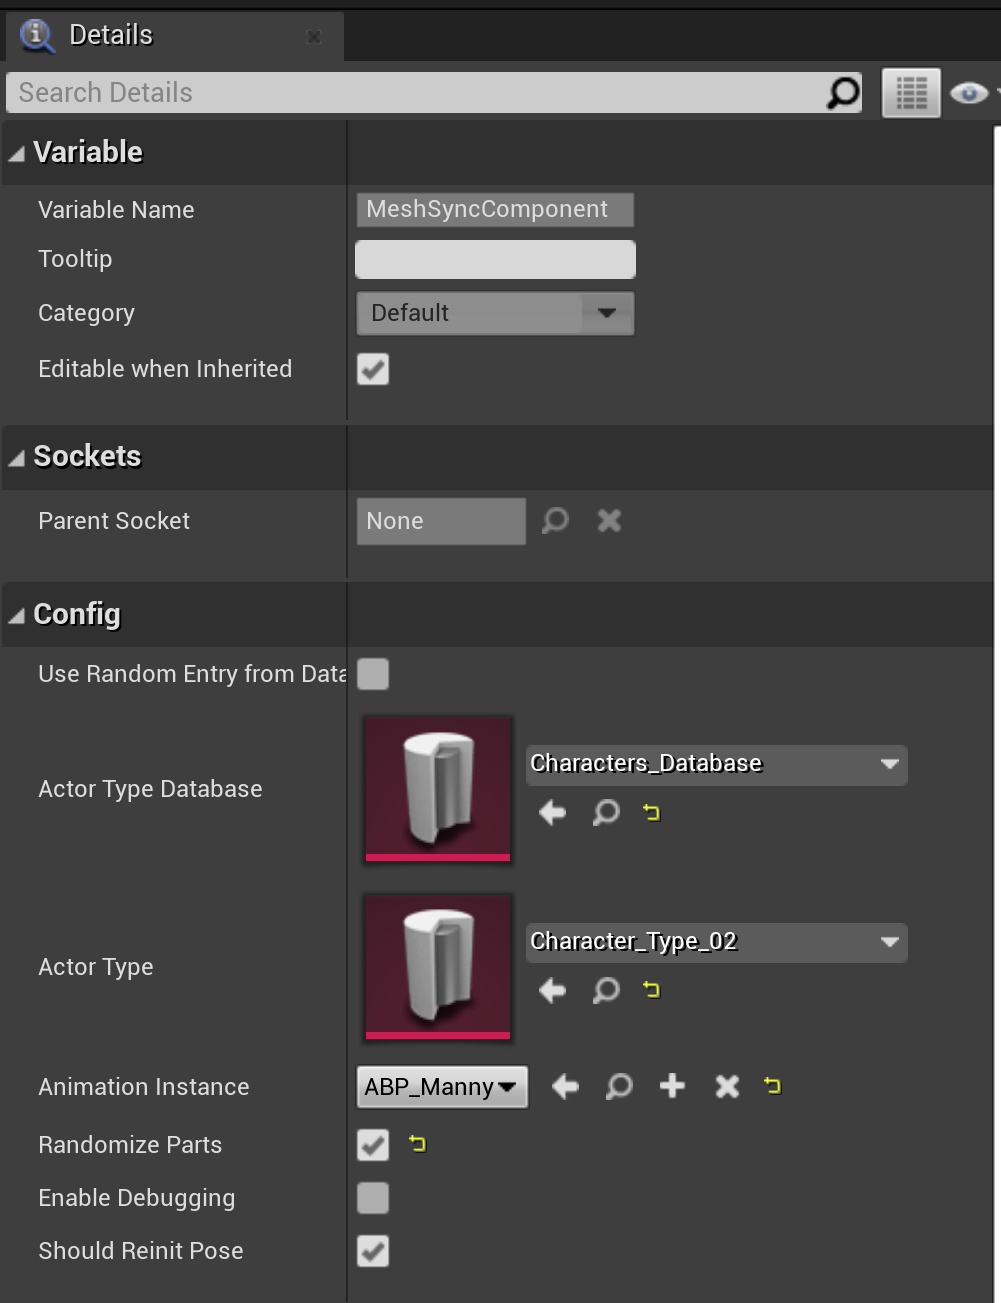Enable Use Random Entry from Database
Viewport: 1001px width, 1303px height.
[x=373, y=674]
